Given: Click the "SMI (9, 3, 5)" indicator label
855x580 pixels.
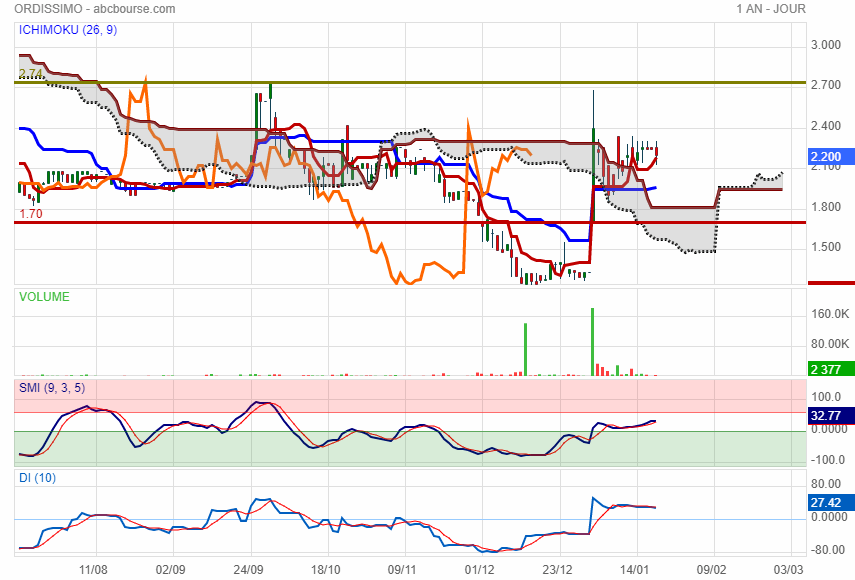Looking at the screenshot, I should pos(52,388).
